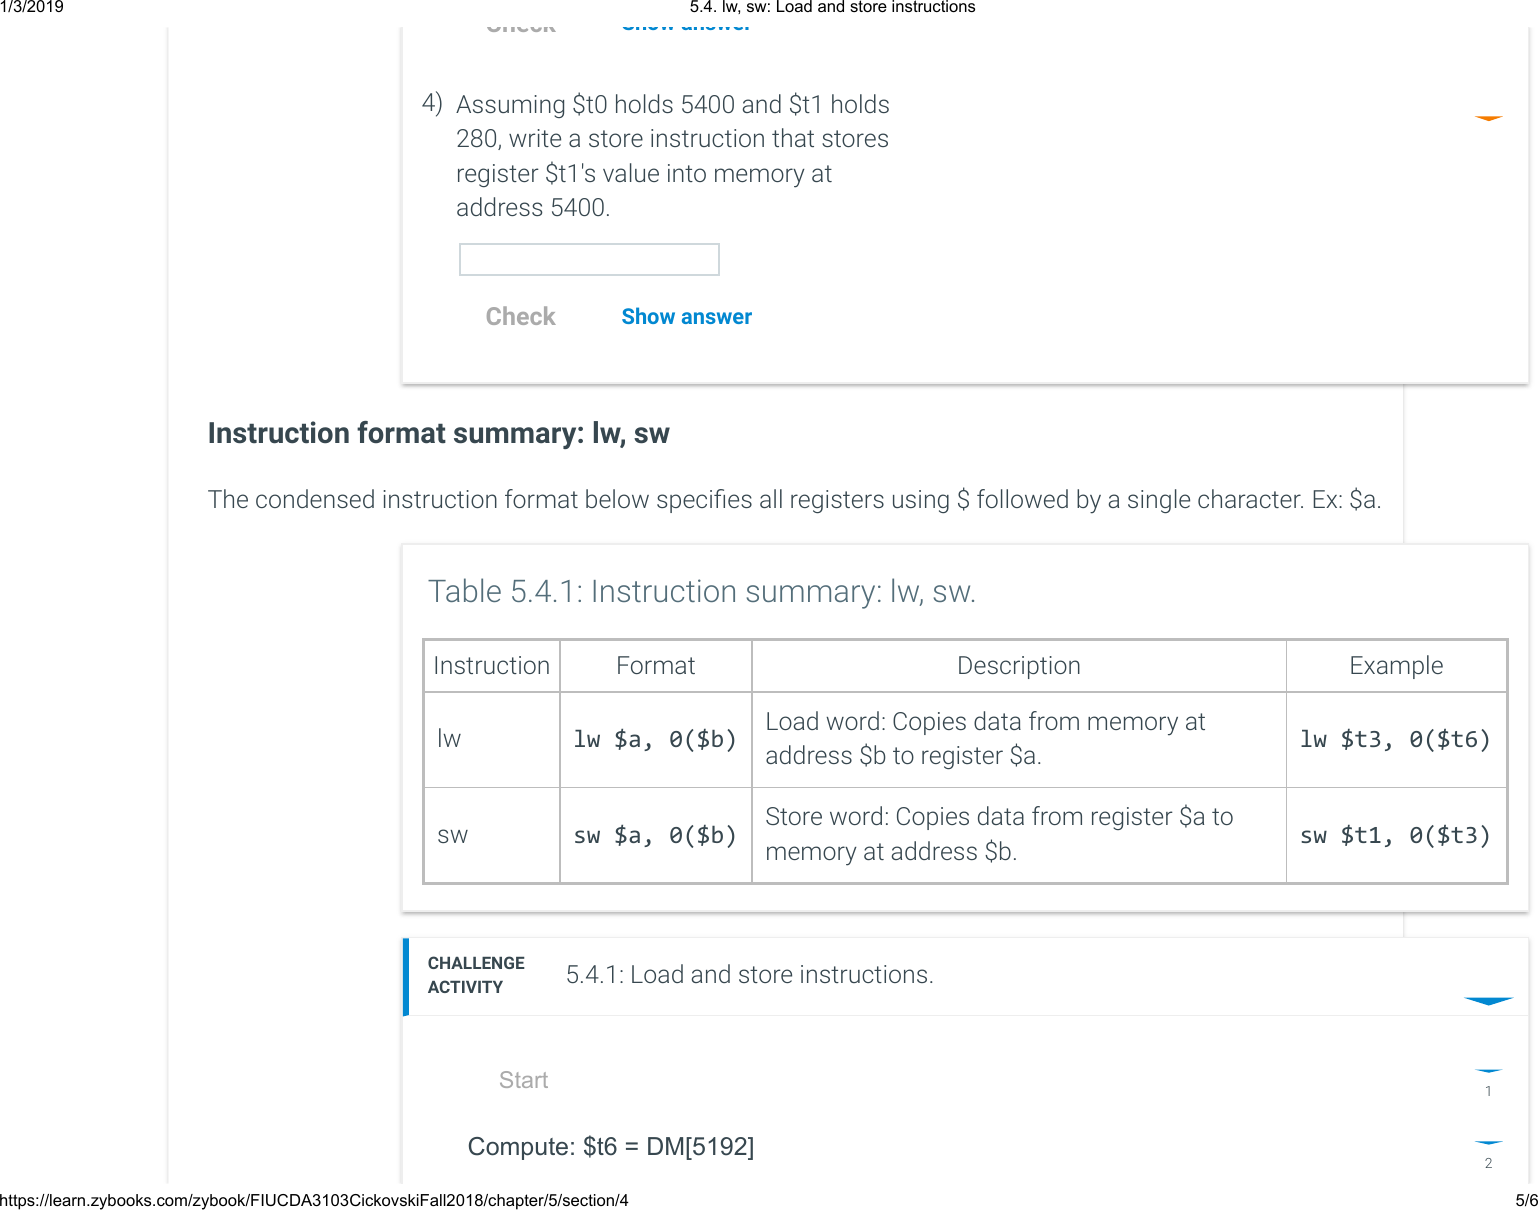Viewport: 1538px width, 1210px height.
Task: Select the sw example code in the table
Action: click(1395, 834)
